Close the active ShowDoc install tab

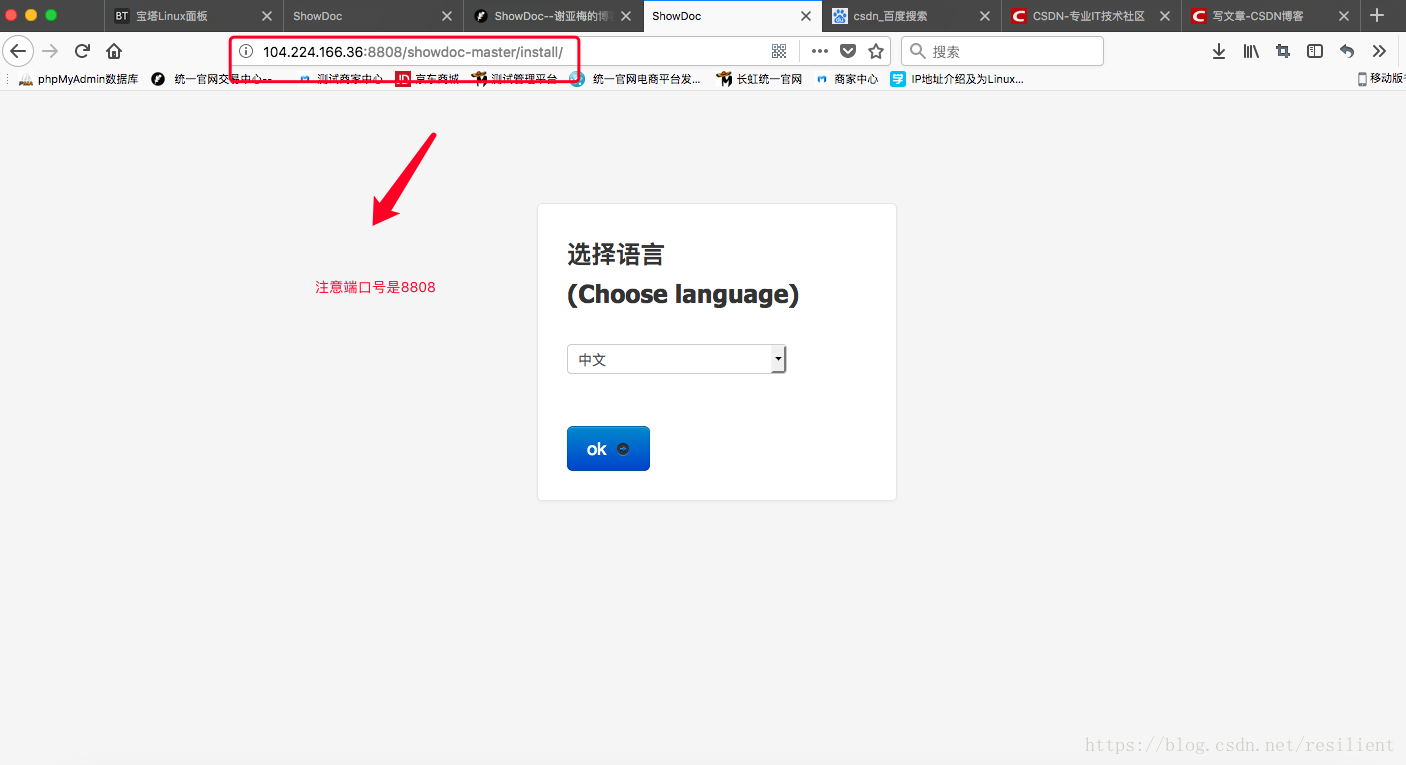[806, 16]
